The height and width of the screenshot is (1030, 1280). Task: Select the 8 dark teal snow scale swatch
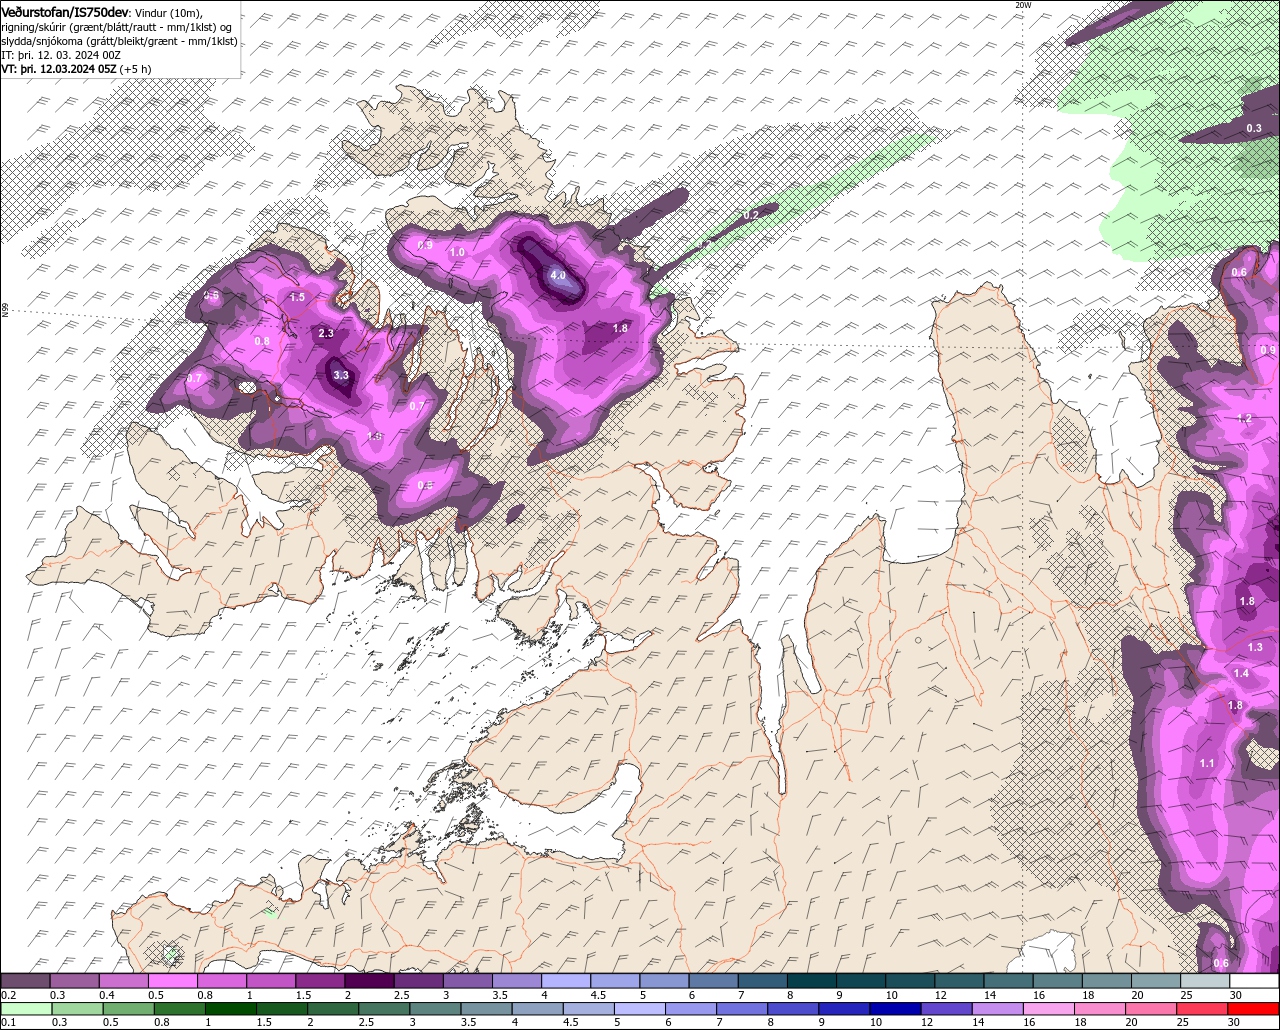tap(812, 981)
